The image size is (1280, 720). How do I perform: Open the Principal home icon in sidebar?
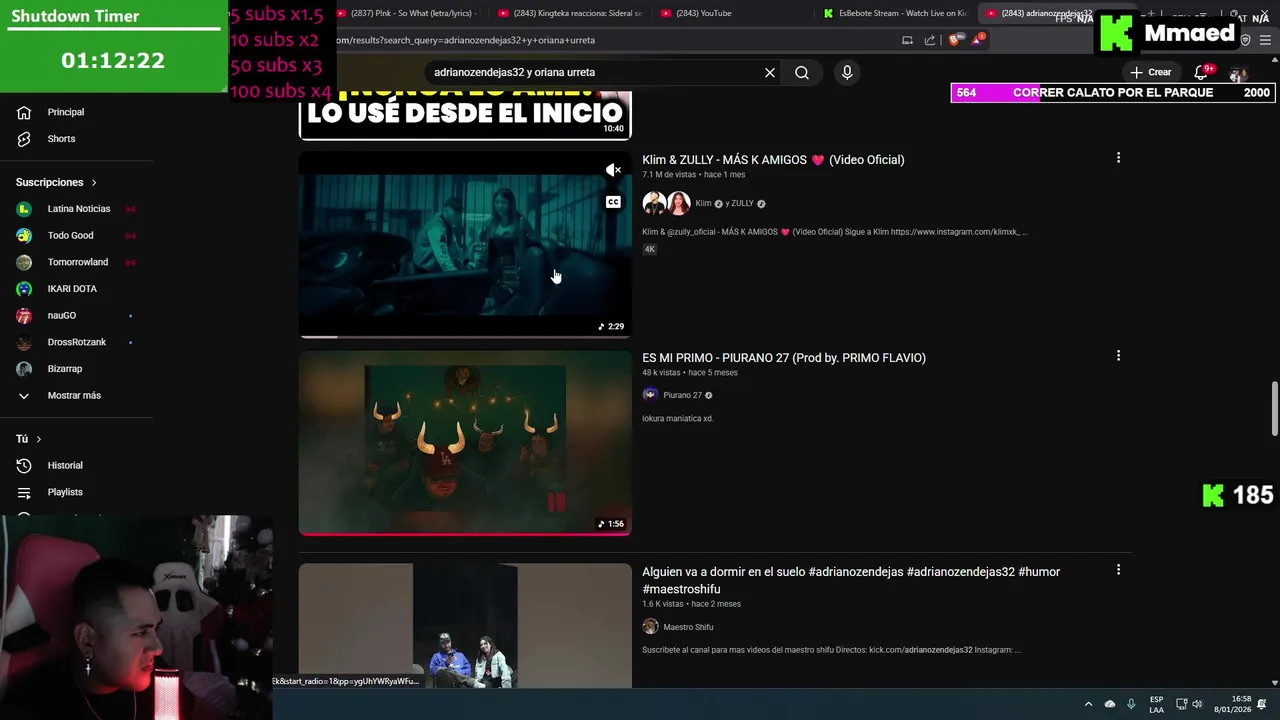pos(24,112)
